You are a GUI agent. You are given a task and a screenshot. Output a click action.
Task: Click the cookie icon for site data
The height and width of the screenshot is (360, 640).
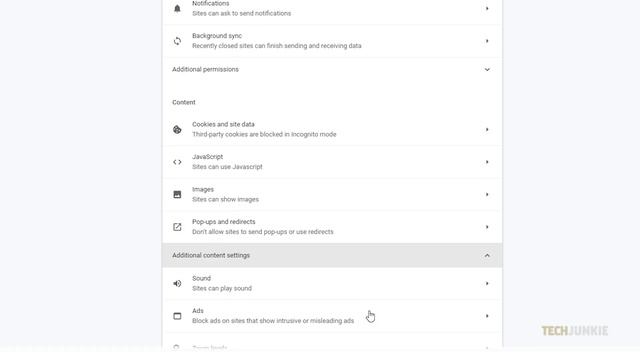(x=177, y=129)
